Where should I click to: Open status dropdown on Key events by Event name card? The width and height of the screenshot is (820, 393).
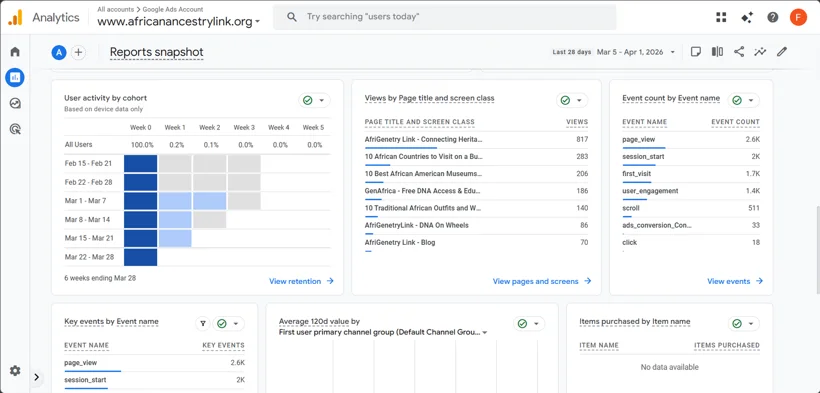(228, 324)
